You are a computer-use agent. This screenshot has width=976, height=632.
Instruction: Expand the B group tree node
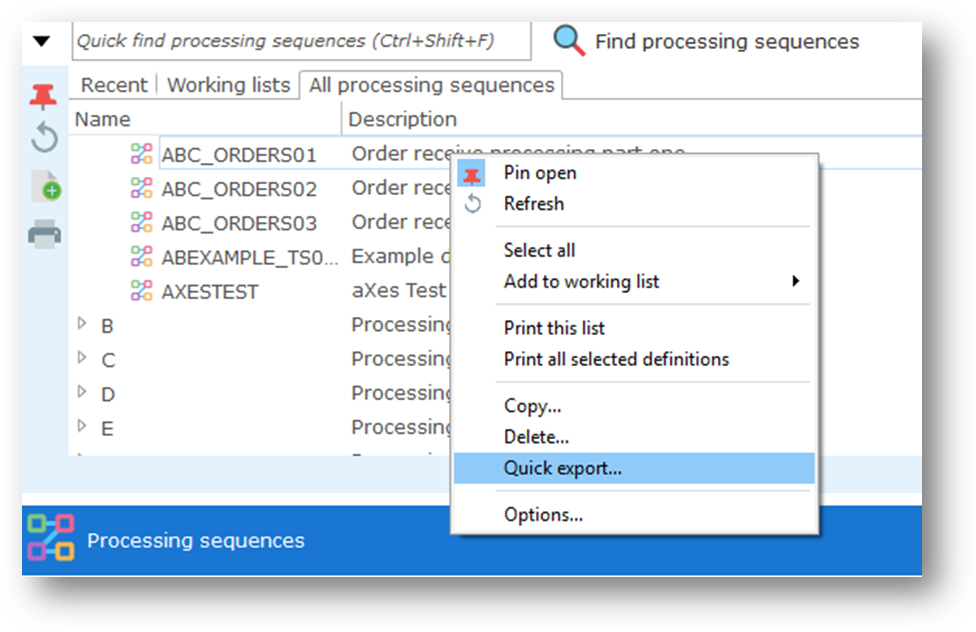coord(83,324)
